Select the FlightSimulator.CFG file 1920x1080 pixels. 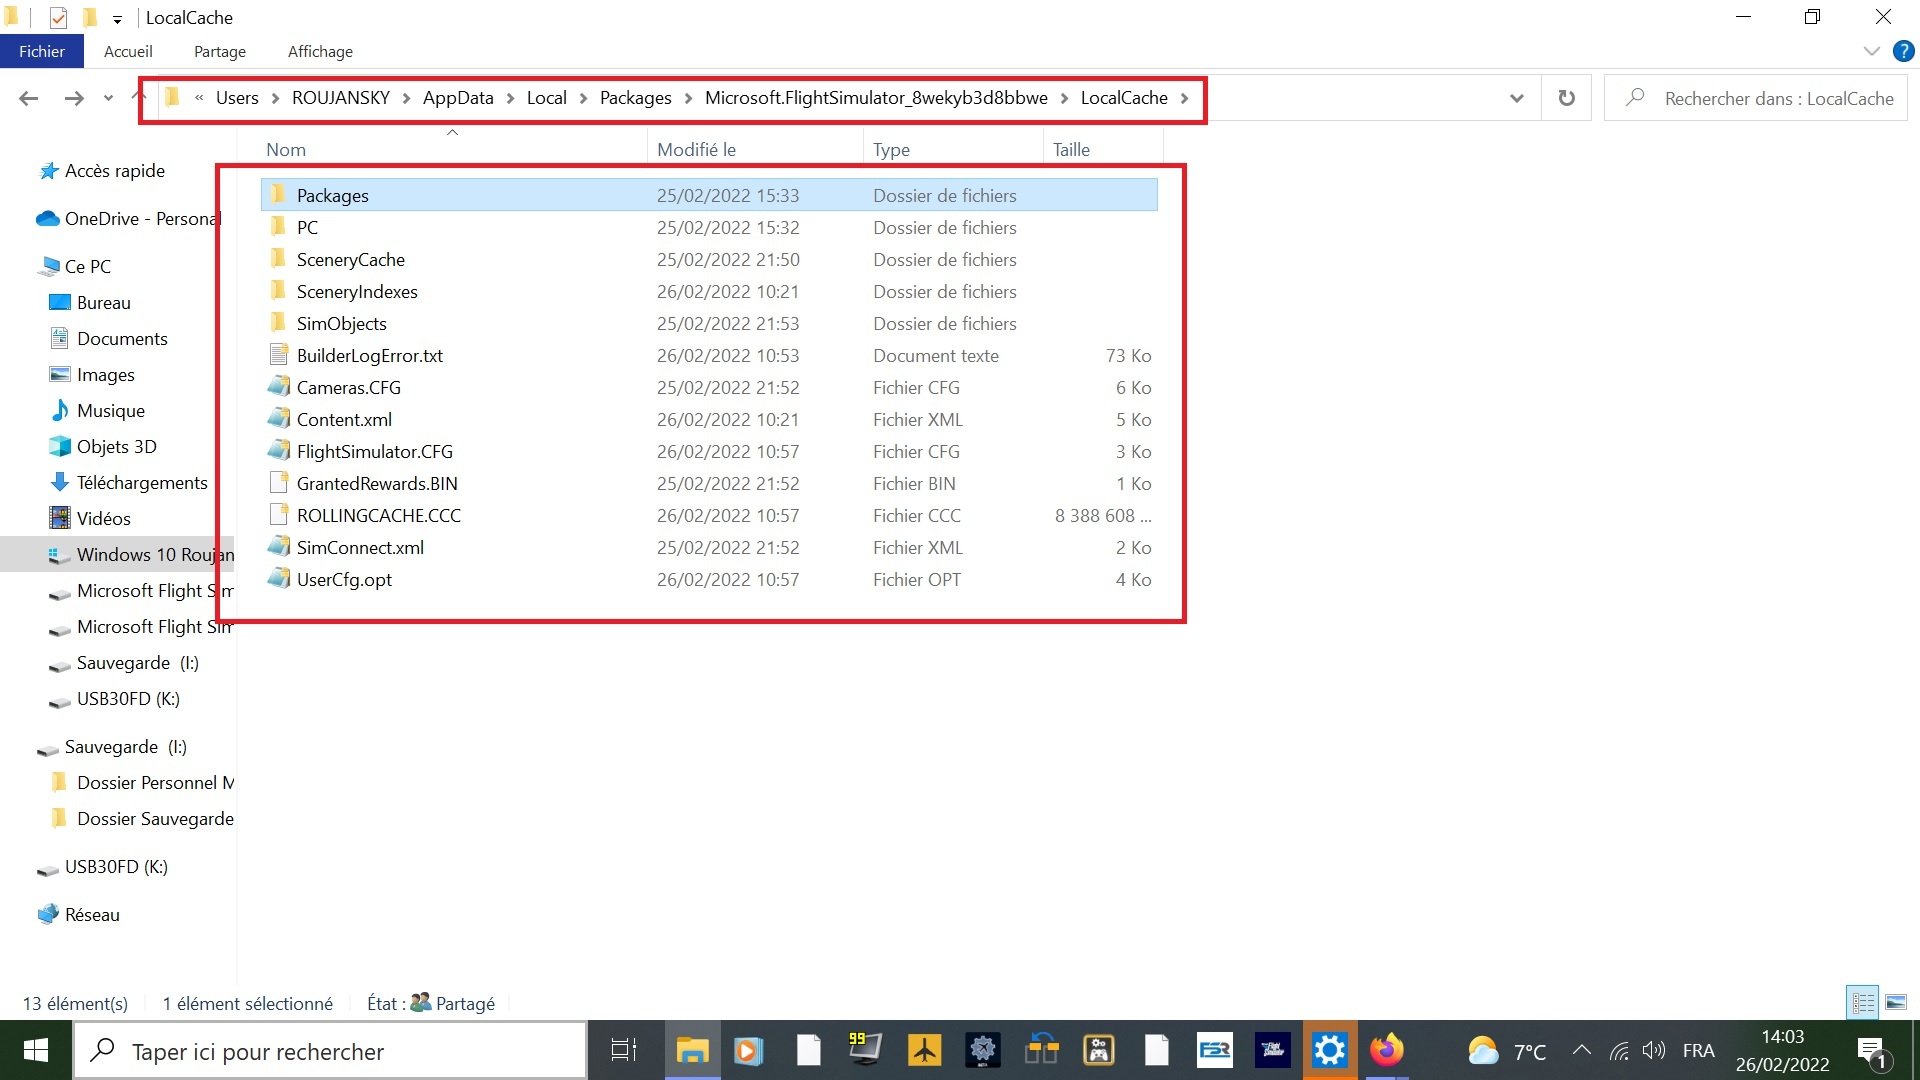(x=374, y=451)
